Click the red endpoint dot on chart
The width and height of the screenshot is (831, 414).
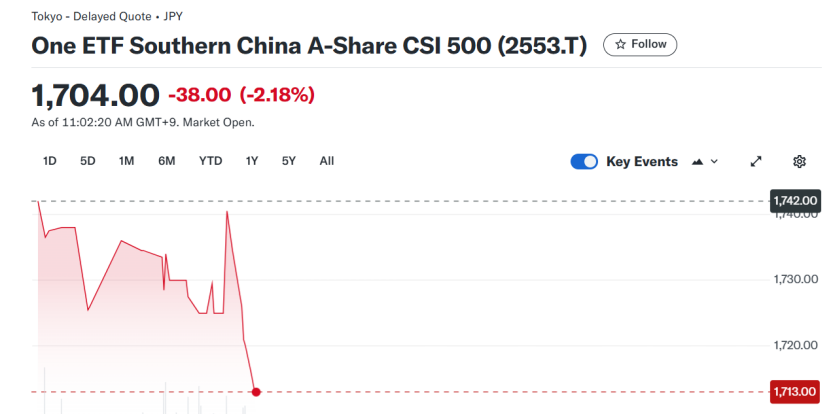[257, 391]
